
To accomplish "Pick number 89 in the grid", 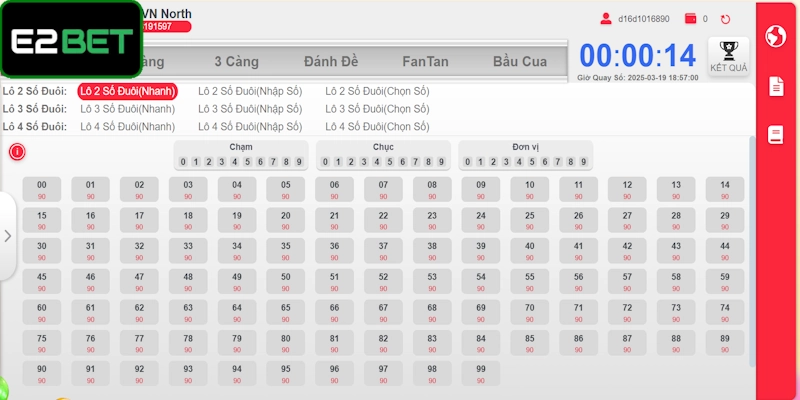I will pos(725,343).
